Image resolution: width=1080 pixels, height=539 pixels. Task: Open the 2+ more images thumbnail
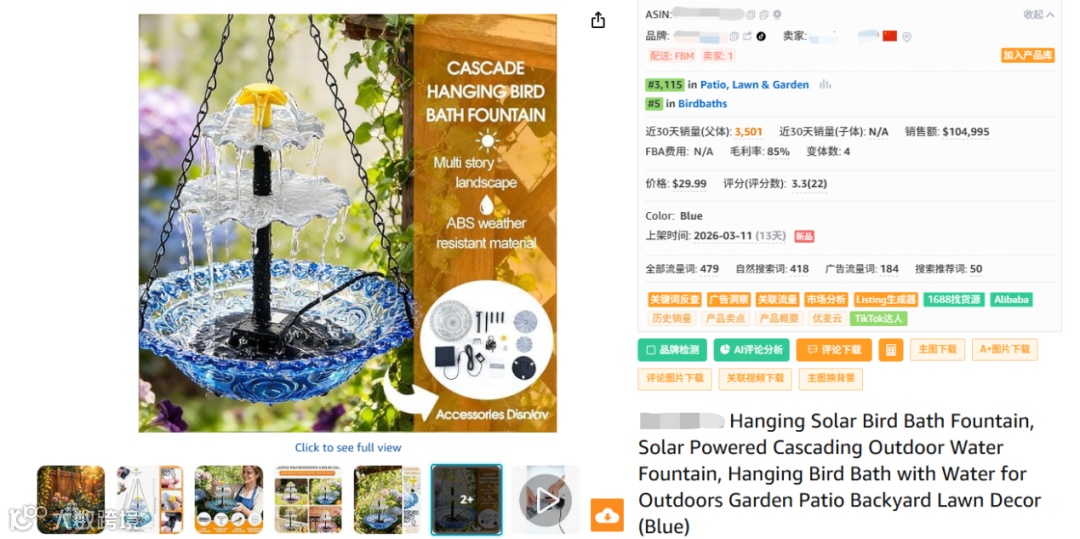466,500
